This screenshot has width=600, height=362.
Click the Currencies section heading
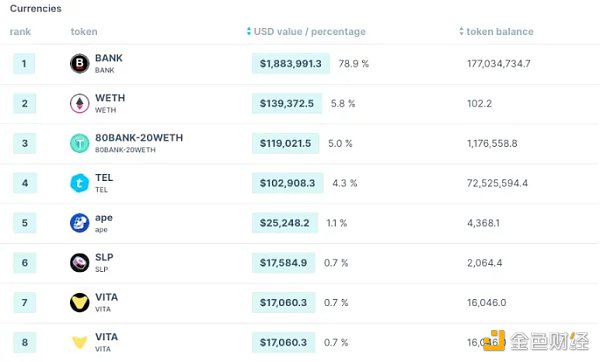(x=36, y=8)
